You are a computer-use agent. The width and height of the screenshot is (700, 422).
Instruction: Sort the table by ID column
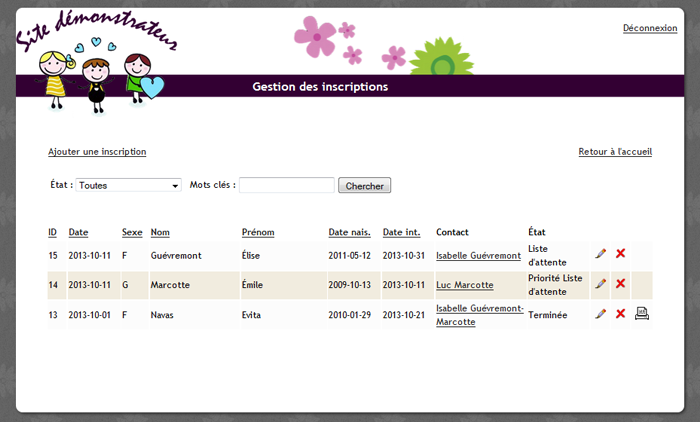[x=52, y=232]
